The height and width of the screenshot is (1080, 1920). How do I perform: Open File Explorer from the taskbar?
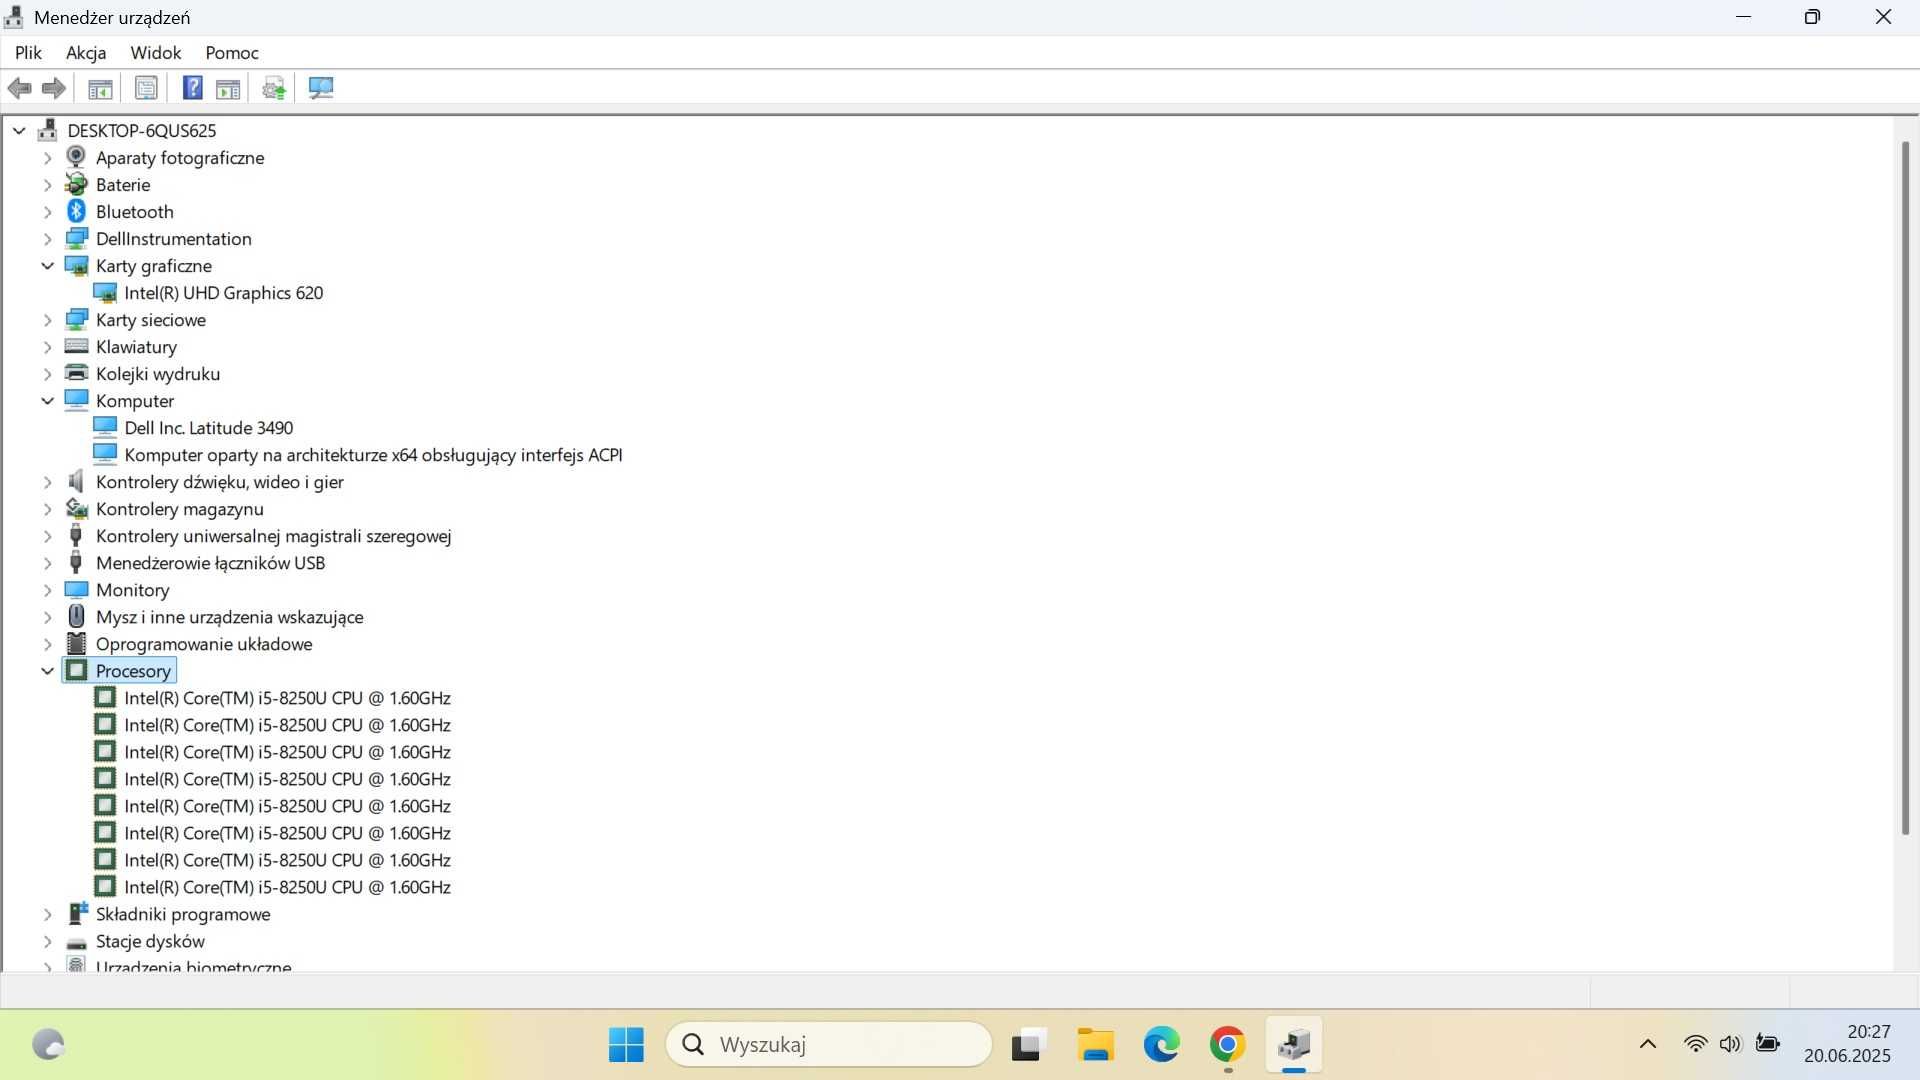(1095, 1045)
